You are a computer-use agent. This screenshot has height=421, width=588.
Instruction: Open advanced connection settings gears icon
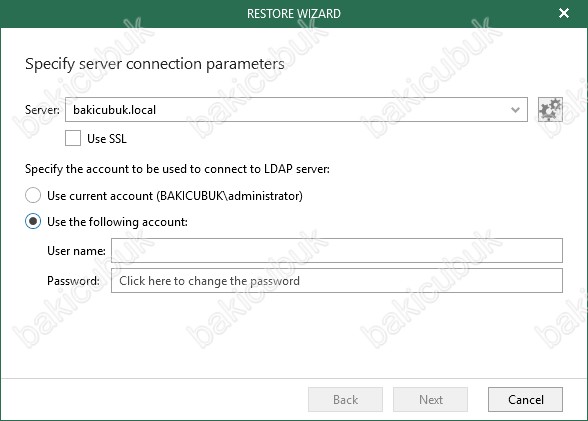pyautogui.click(x=550, y=109)
